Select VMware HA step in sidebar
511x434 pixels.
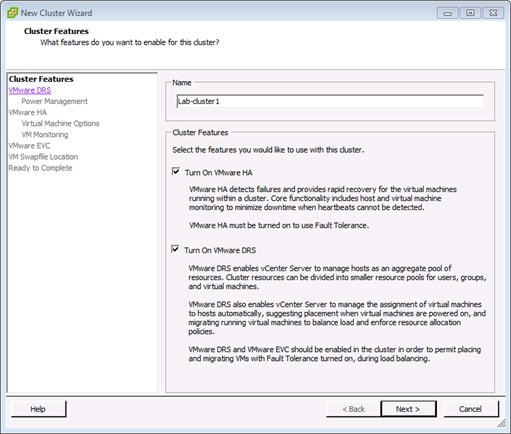click(28, 112)
